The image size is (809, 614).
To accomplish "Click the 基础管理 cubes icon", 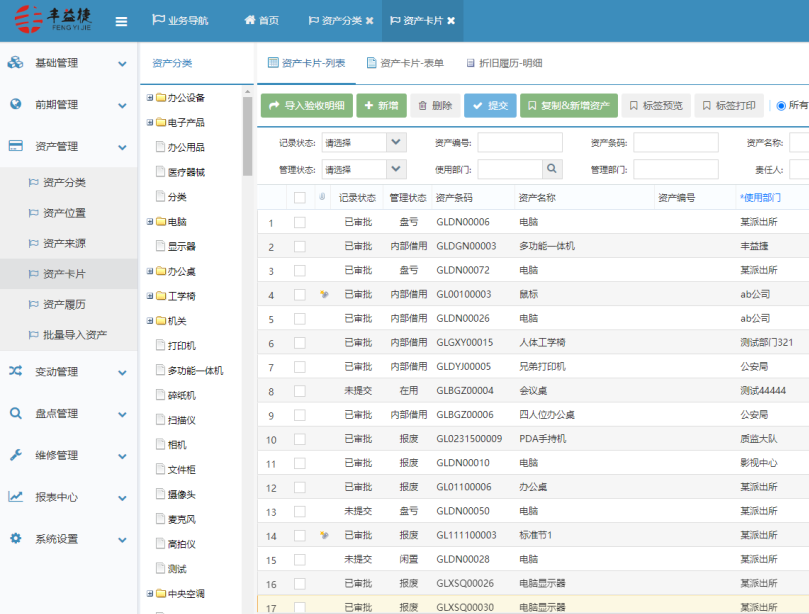I will point(15,62).
